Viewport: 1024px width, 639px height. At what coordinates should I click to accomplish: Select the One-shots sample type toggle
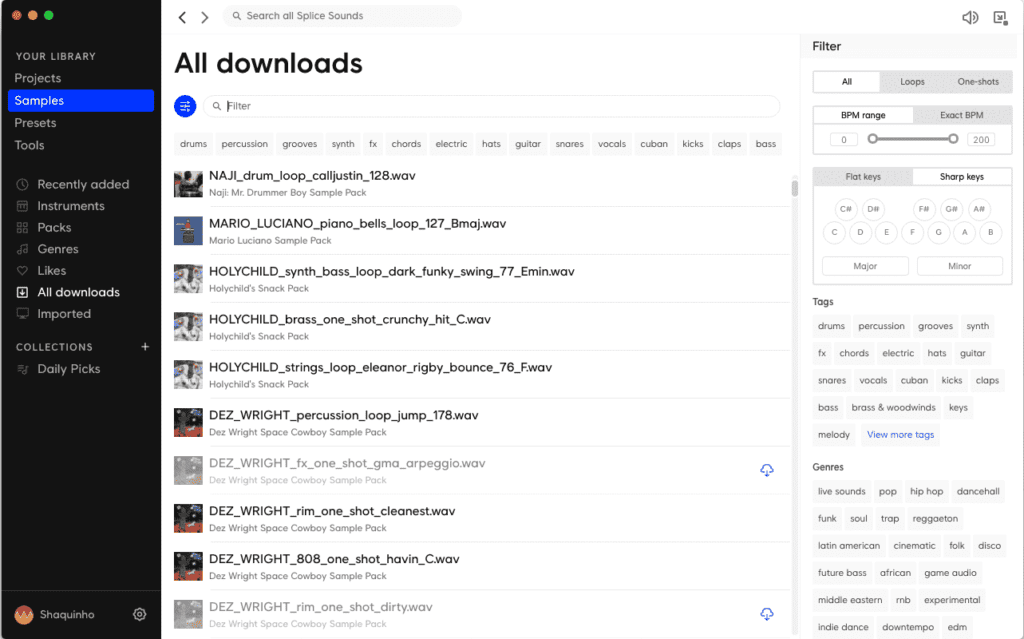[x=978, y=82]
